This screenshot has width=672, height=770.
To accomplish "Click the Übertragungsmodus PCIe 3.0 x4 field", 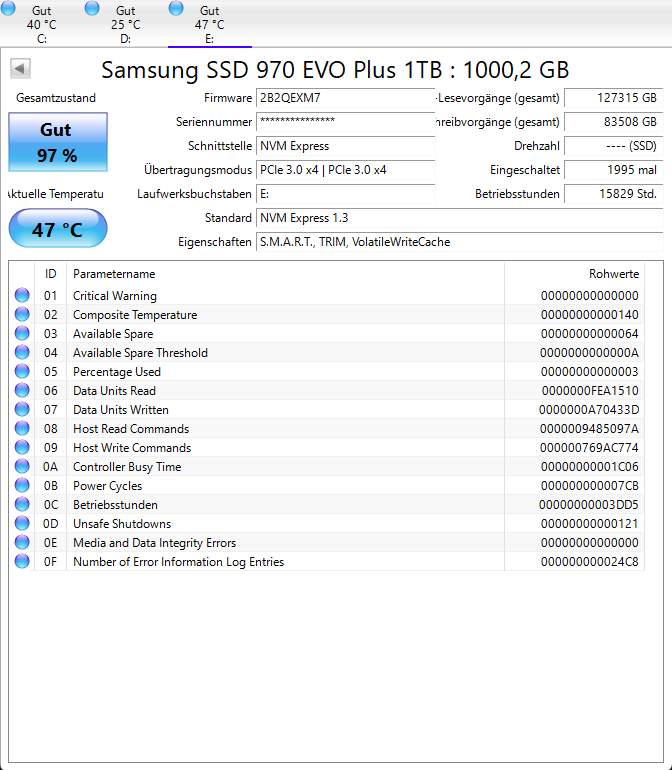I will click(345, 170).
